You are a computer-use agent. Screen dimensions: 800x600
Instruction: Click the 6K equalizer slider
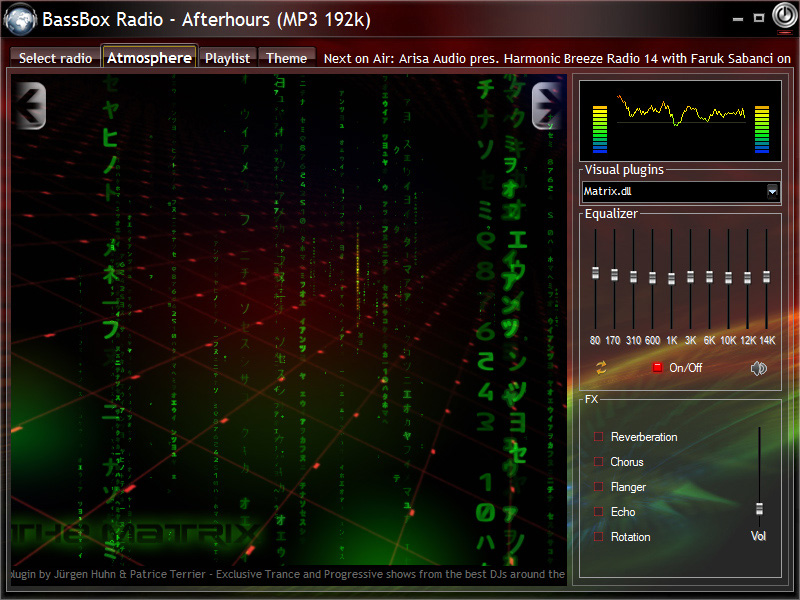tap(709, 279)
